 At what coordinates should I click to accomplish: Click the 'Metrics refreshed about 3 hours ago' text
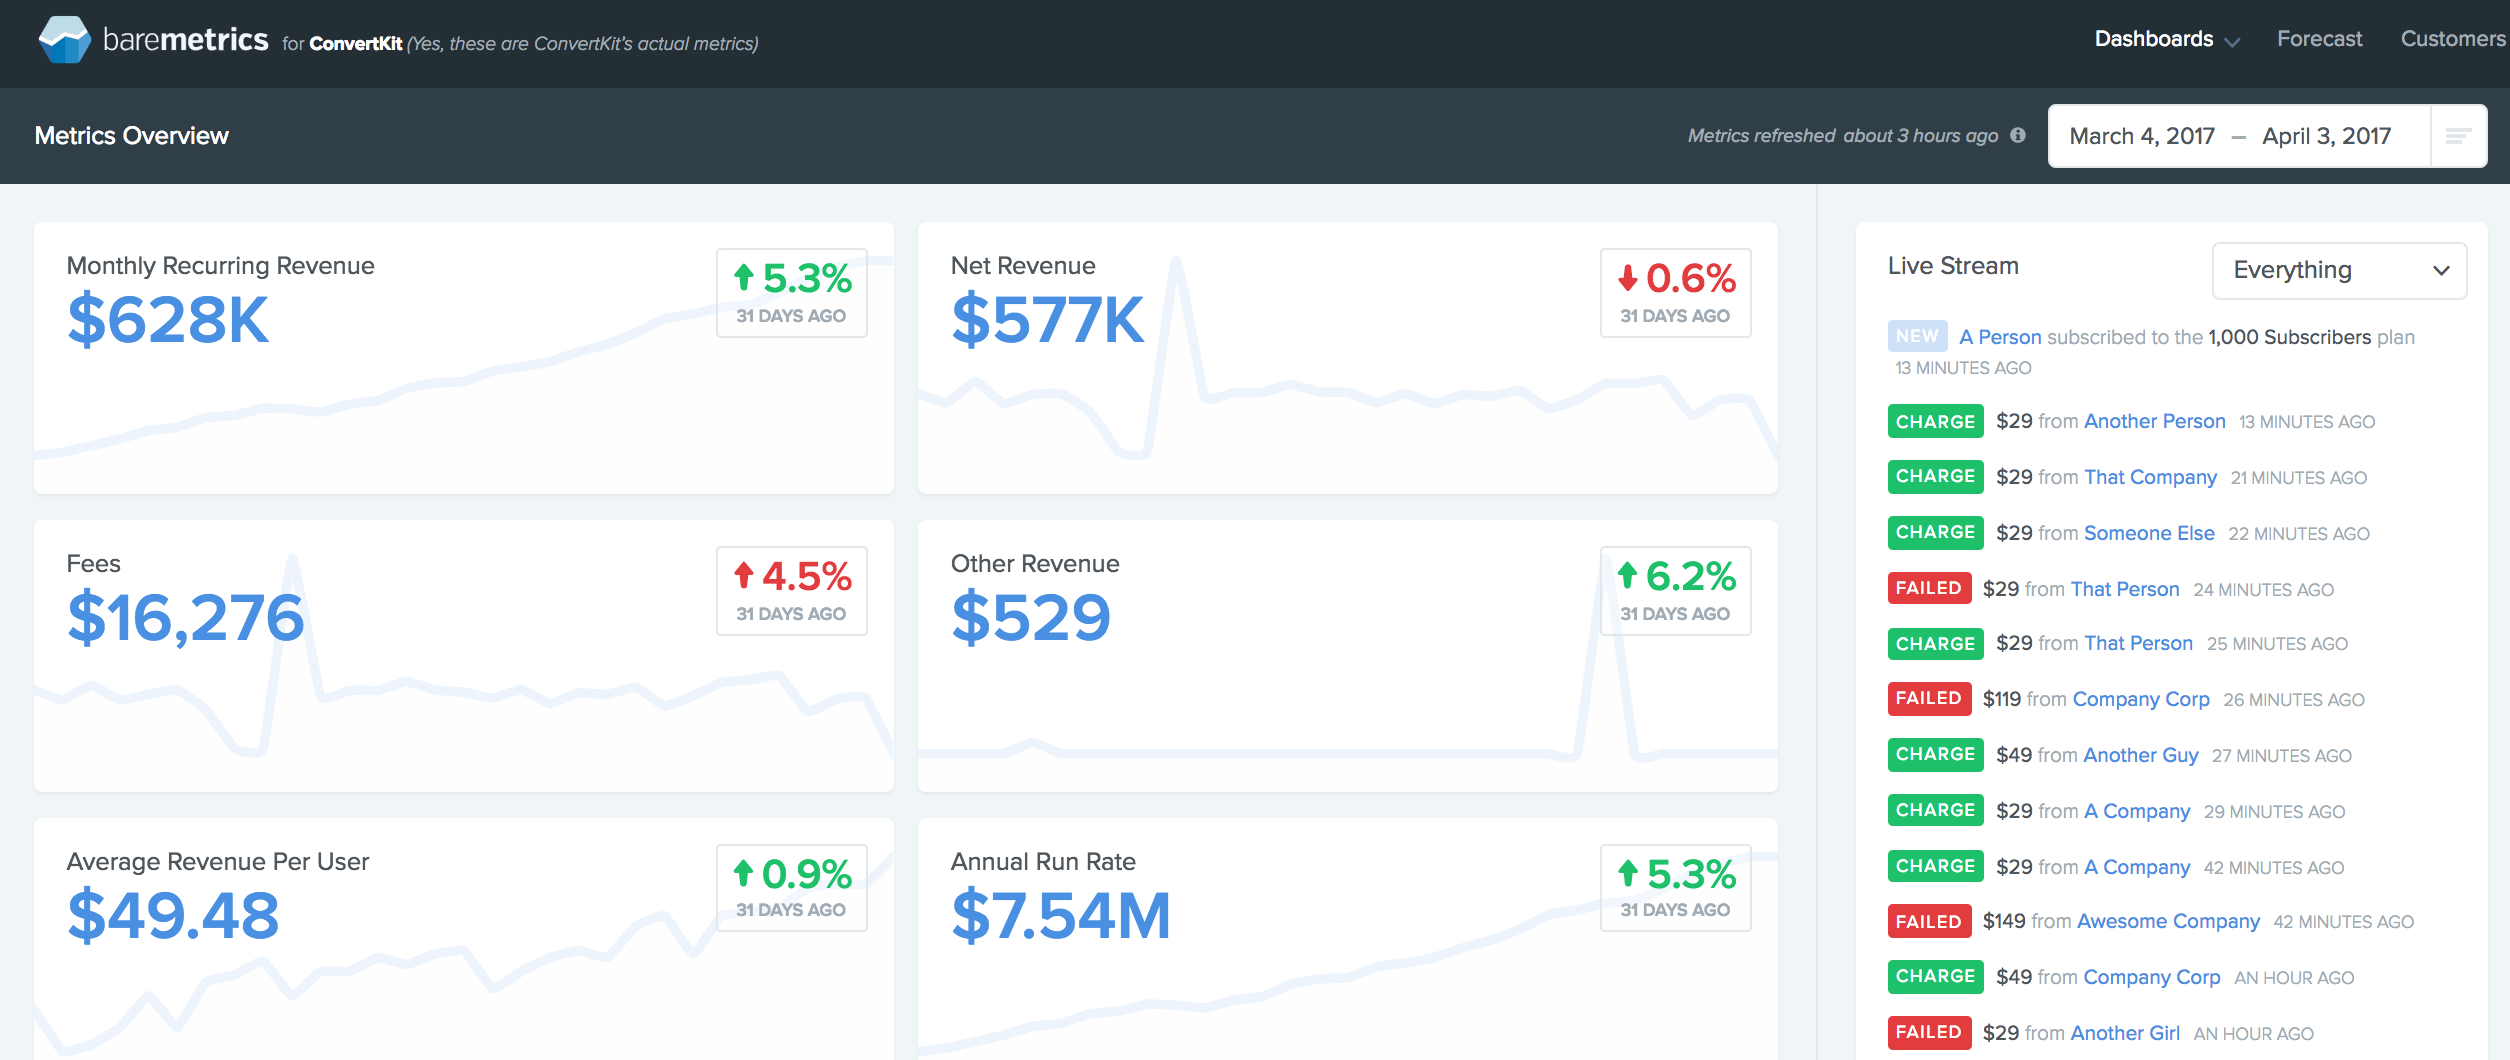(1843, 136)
